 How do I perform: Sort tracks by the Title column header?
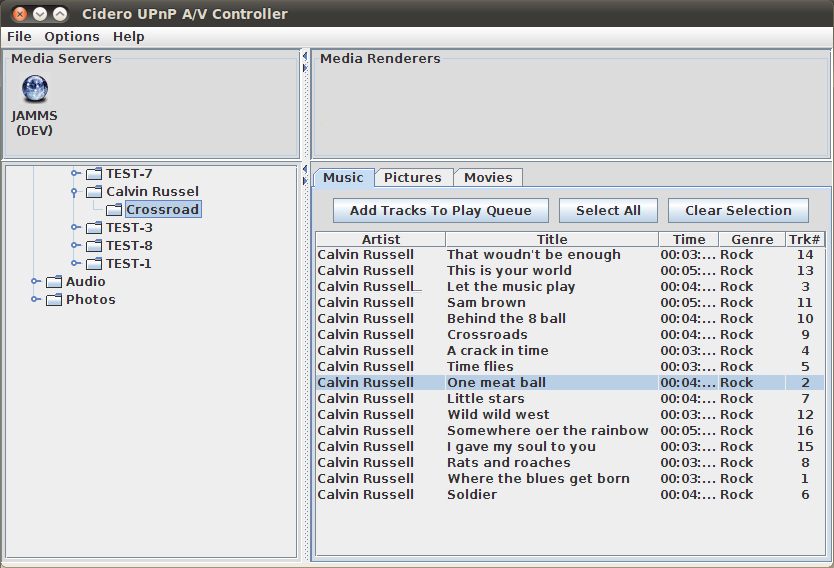coord(552,239)
